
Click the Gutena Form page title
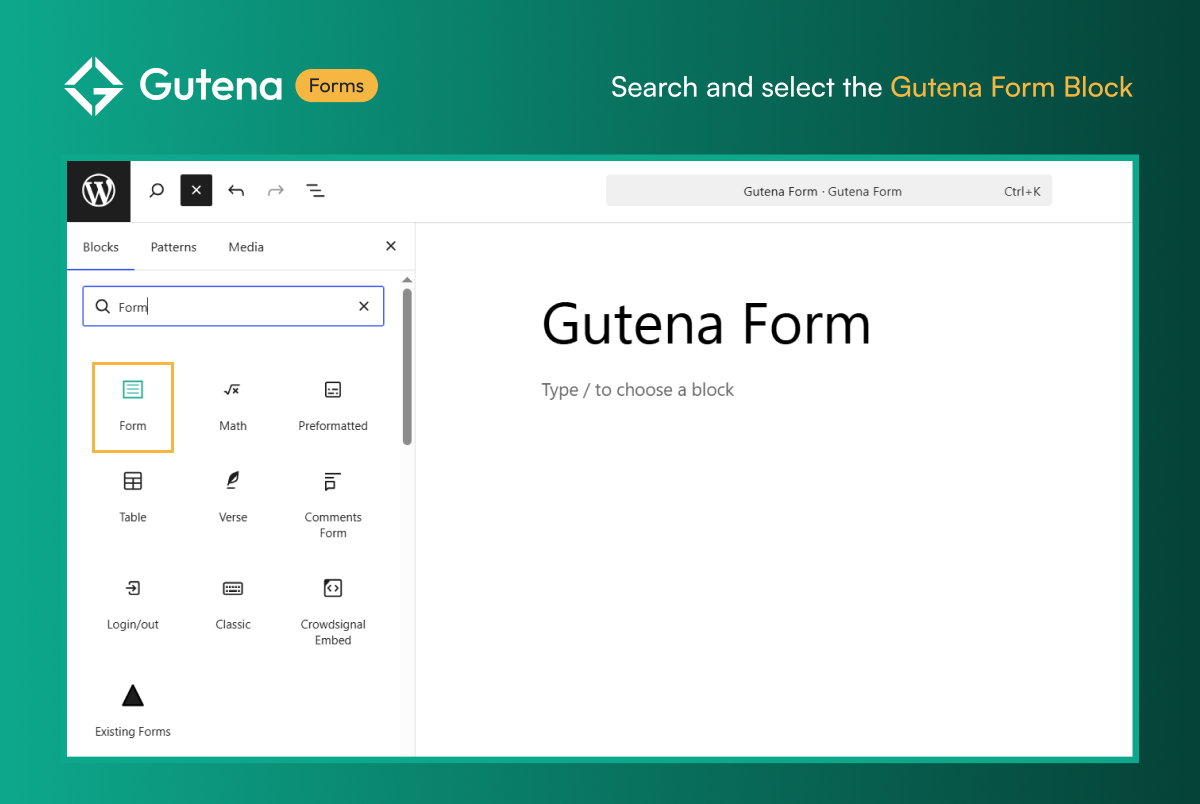point(706,325)
